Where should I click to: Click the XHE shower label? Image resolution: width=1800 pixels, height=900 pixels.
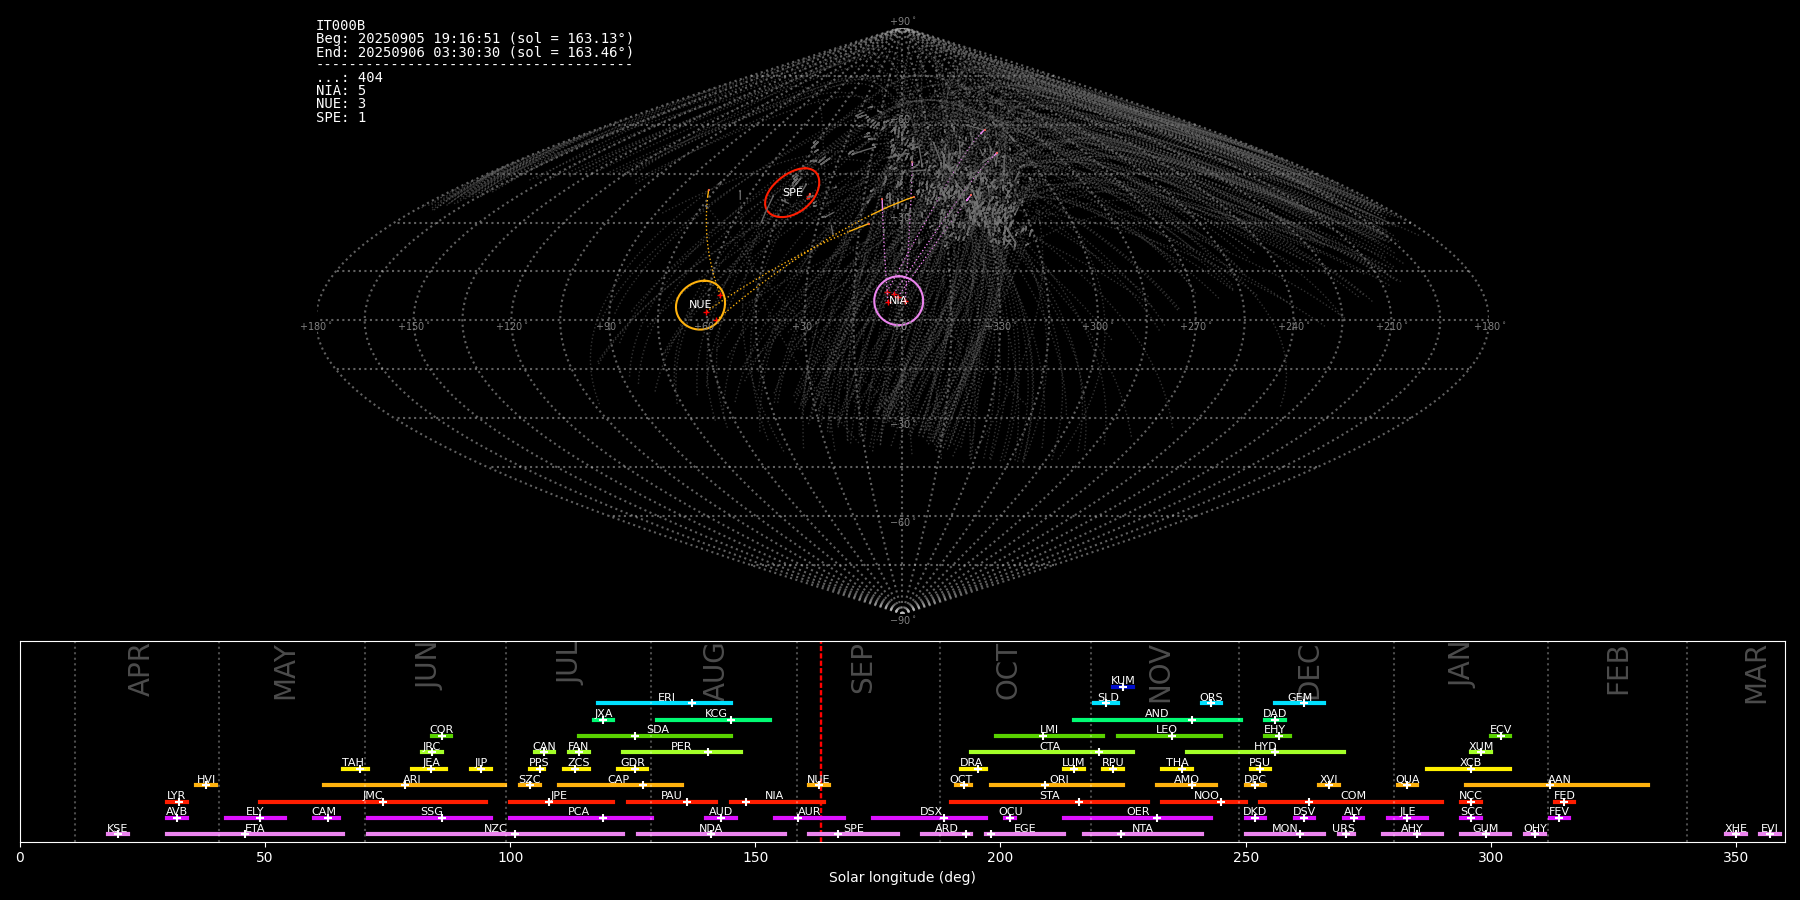click(1735, 829)
